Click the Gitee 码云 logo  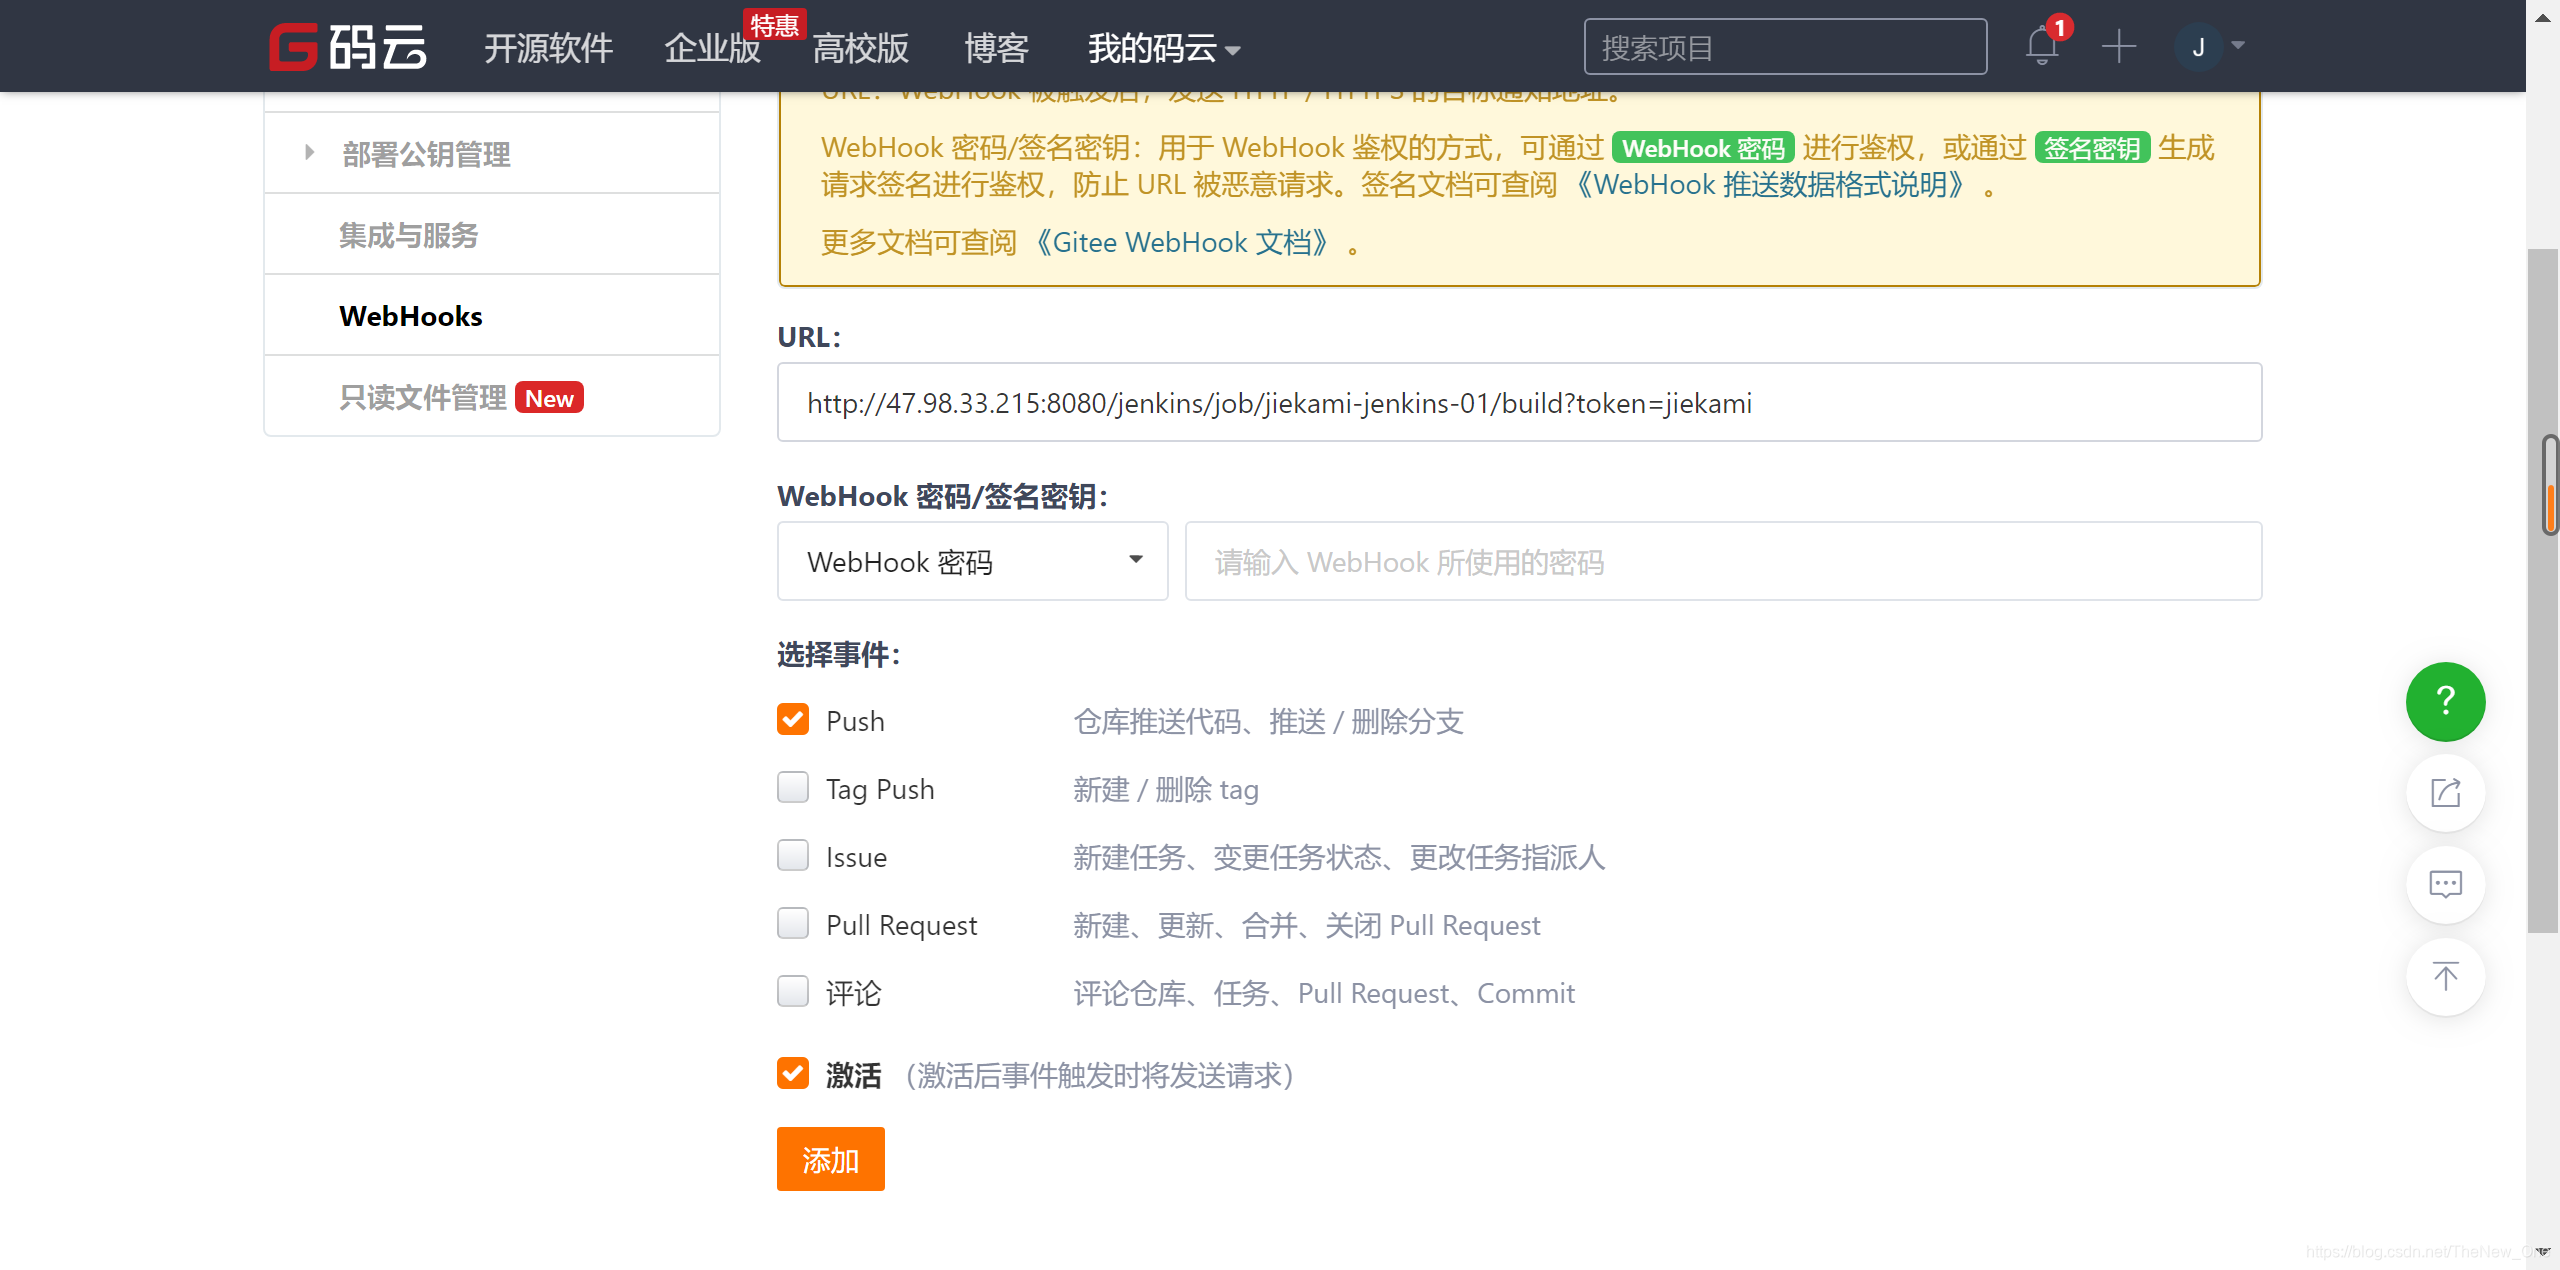click(x=348, y=47)
